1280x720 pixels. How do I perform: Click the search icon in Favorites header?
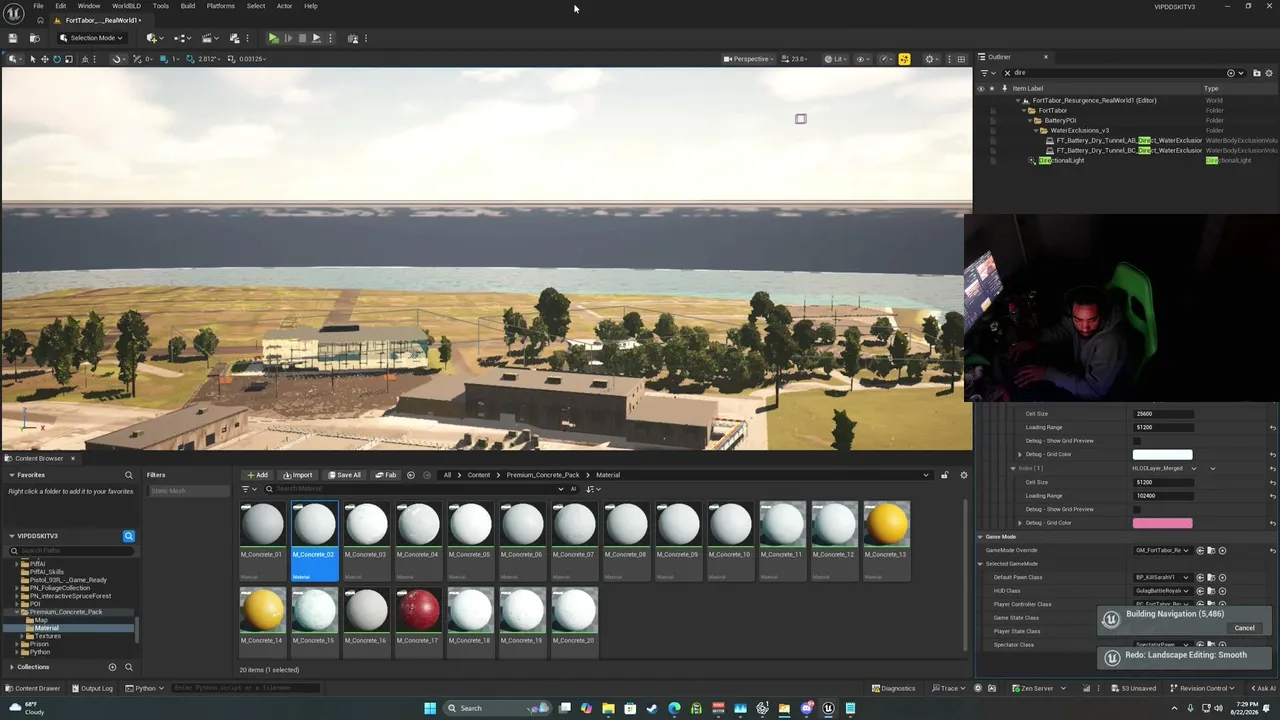pos(128,475)
